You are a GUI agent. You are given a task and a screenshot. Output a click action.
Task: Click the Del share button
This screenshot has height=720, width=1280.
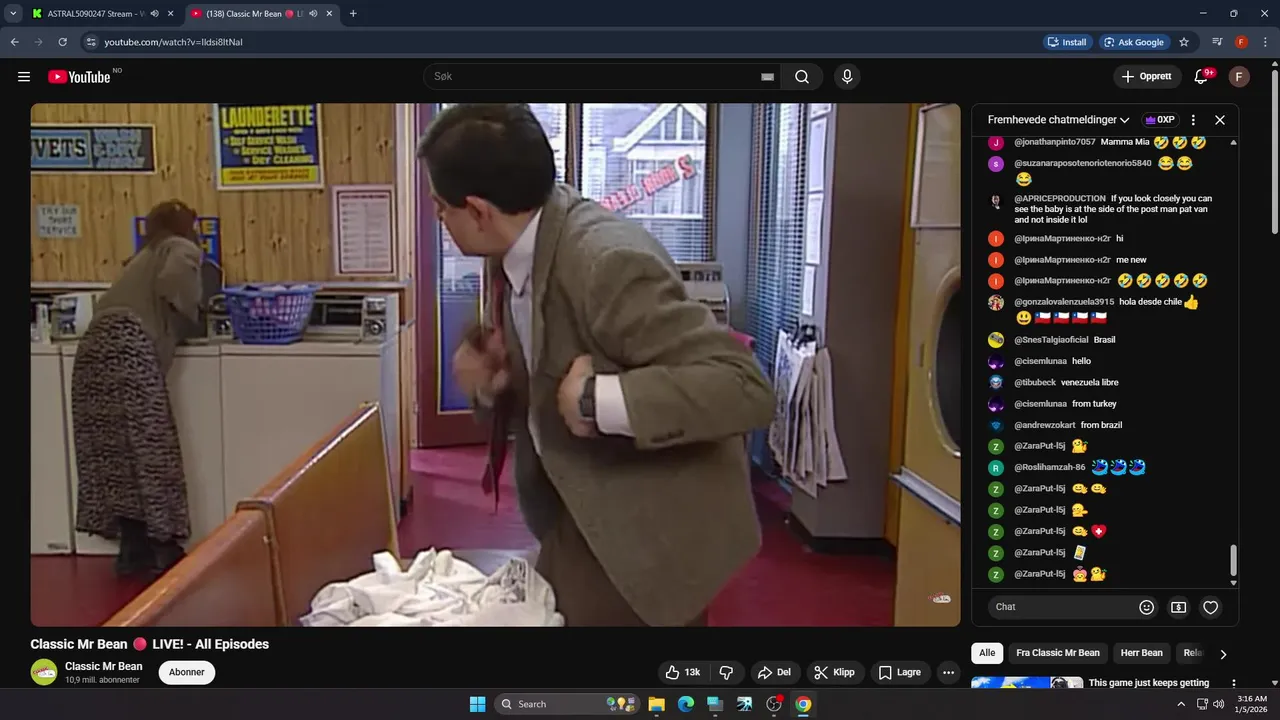click(x=775, y=673)
